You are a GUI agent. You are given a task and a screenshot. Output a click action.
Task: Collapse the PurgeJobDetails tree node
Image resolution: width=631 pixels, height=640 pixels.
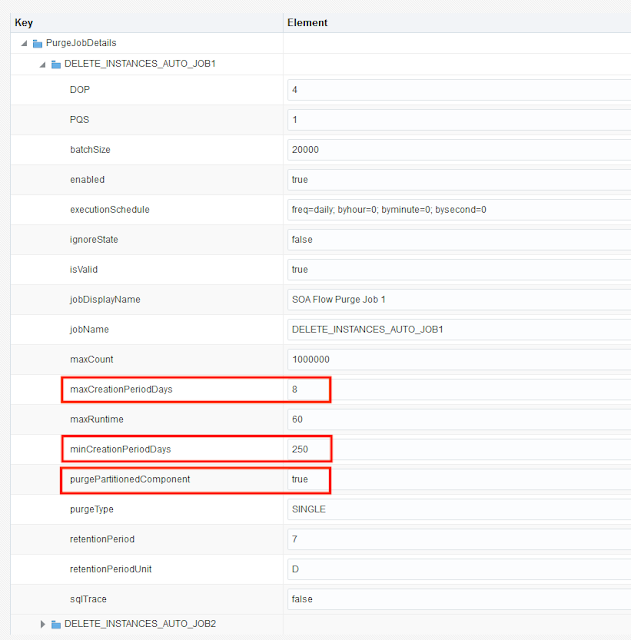point(24,43)
